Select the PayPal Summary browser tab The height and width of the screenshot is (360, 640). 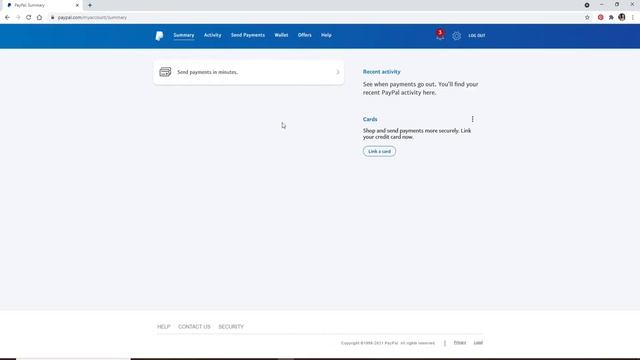pos(43,5)
